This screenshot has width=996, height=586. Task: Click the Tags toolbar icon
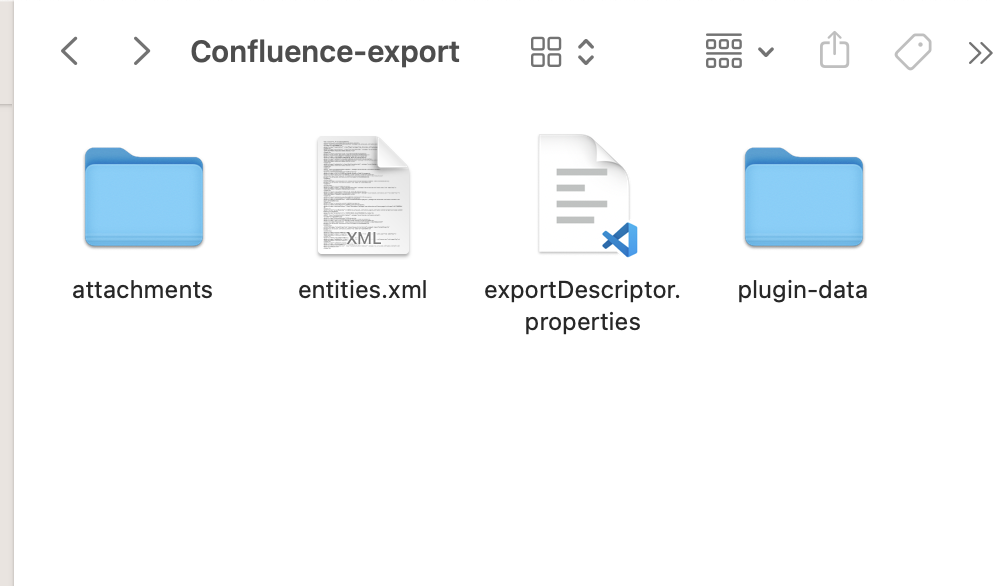pyautogui.click(x=912, y=51)
